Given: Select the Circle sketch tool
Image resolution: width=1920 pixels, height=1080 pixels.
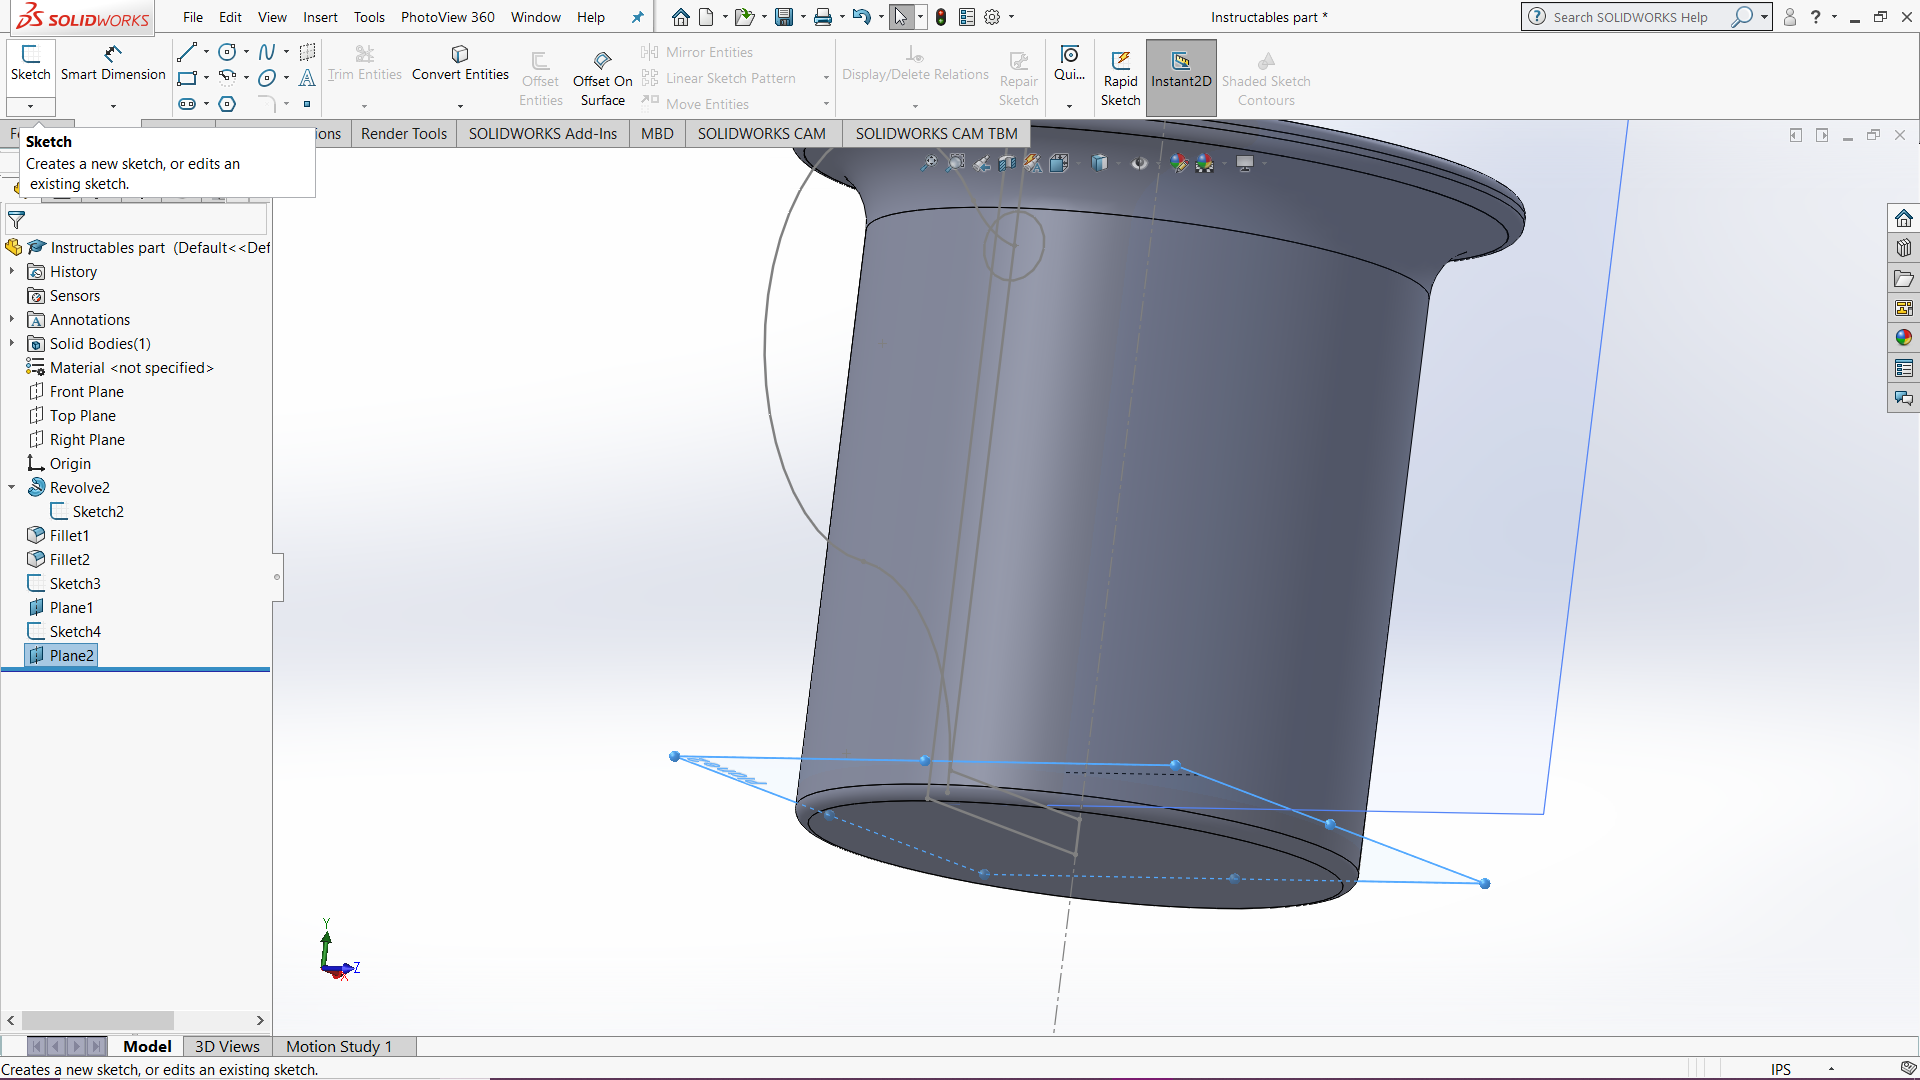Looking at the screenshot, I should click(227, 51).
